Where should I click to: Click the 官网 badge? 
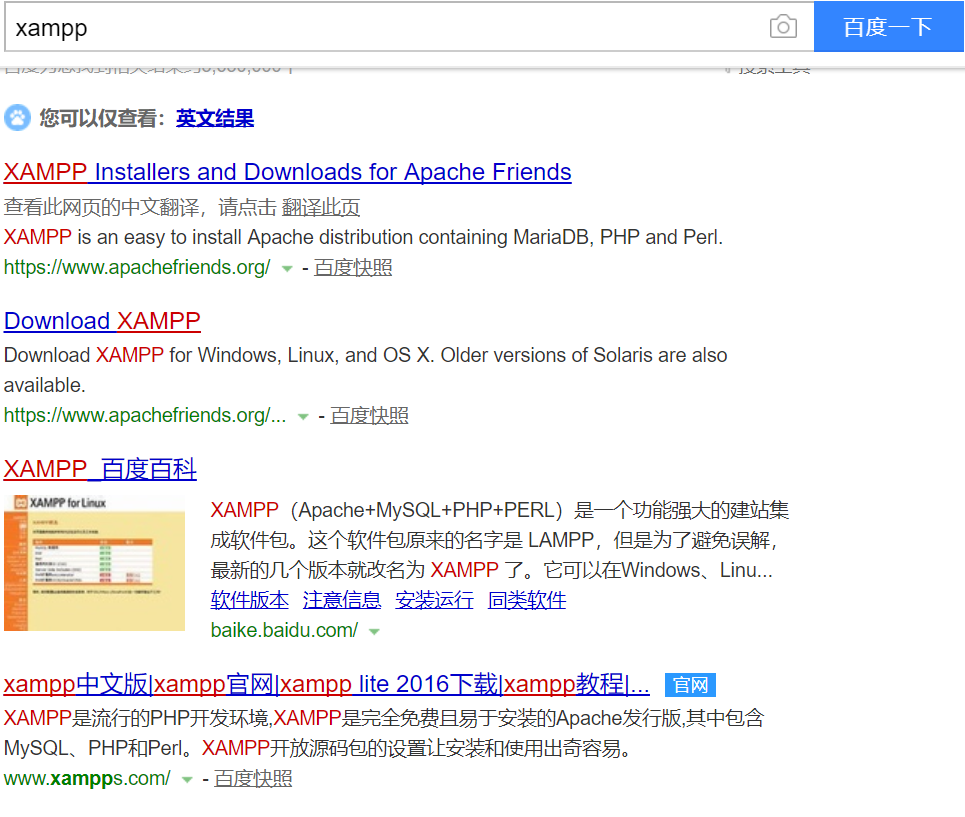click(x=690, y=685)
